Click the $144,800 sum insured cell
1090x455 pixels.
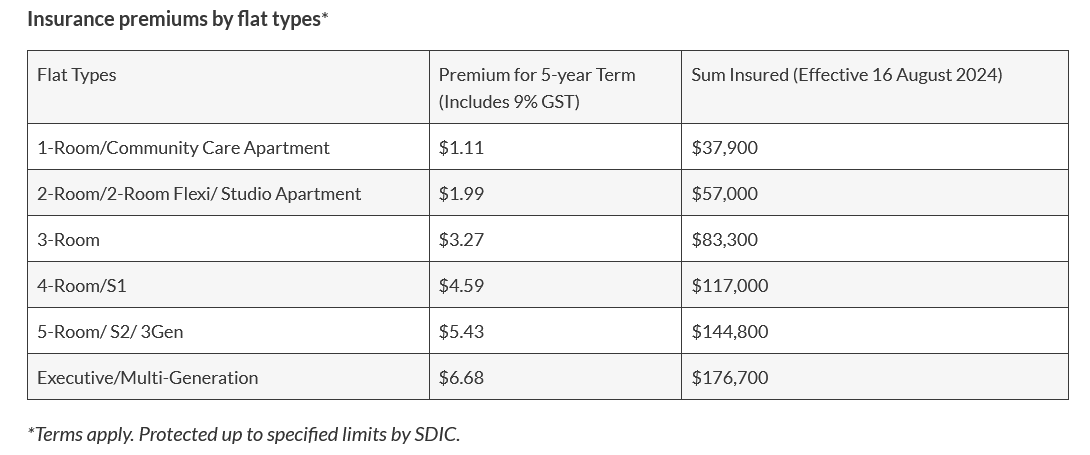730,332
